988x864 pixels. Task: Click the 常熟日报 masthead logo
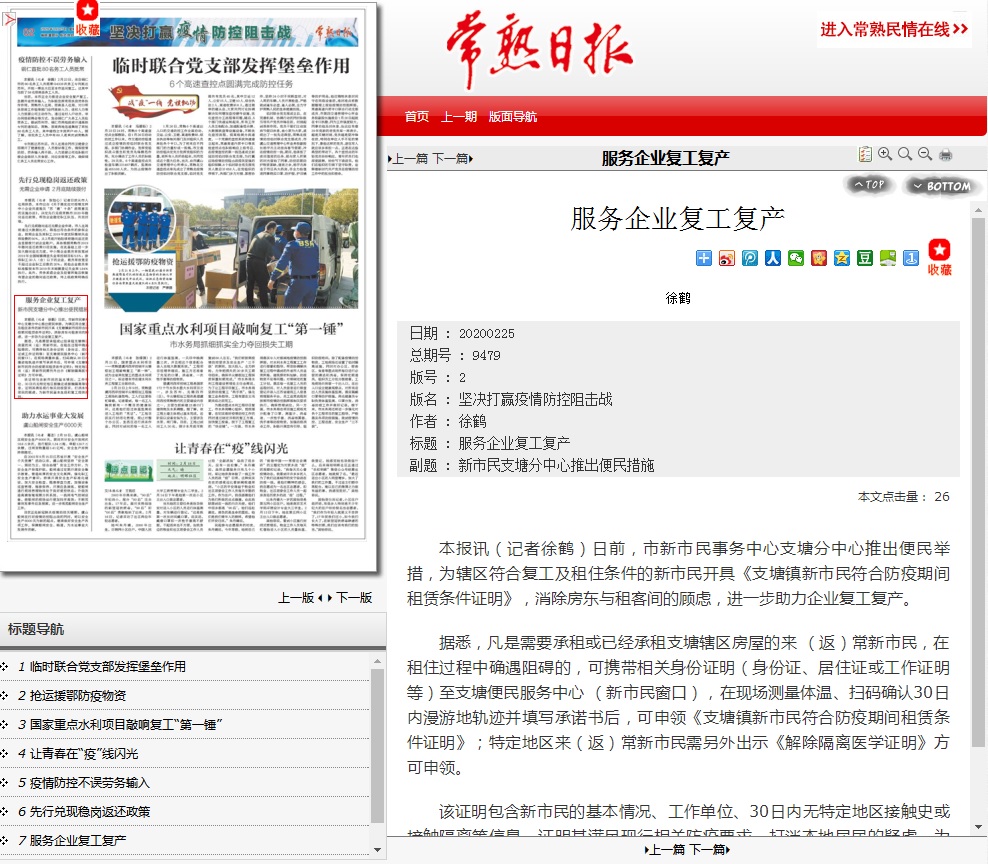coord(539,49)
